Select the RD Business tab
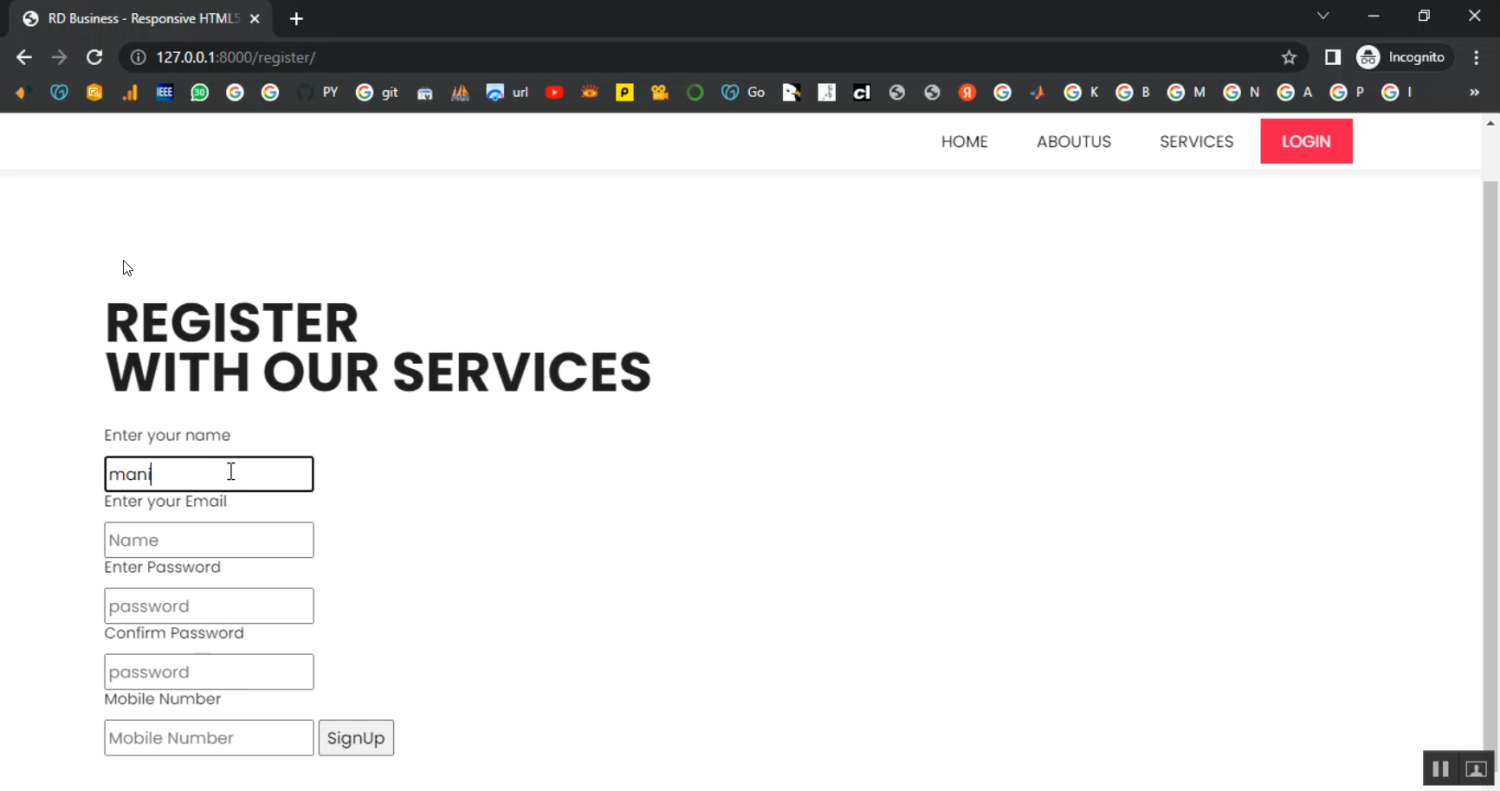Viewport: 1500px width, 791px height. tap(140, 18)
